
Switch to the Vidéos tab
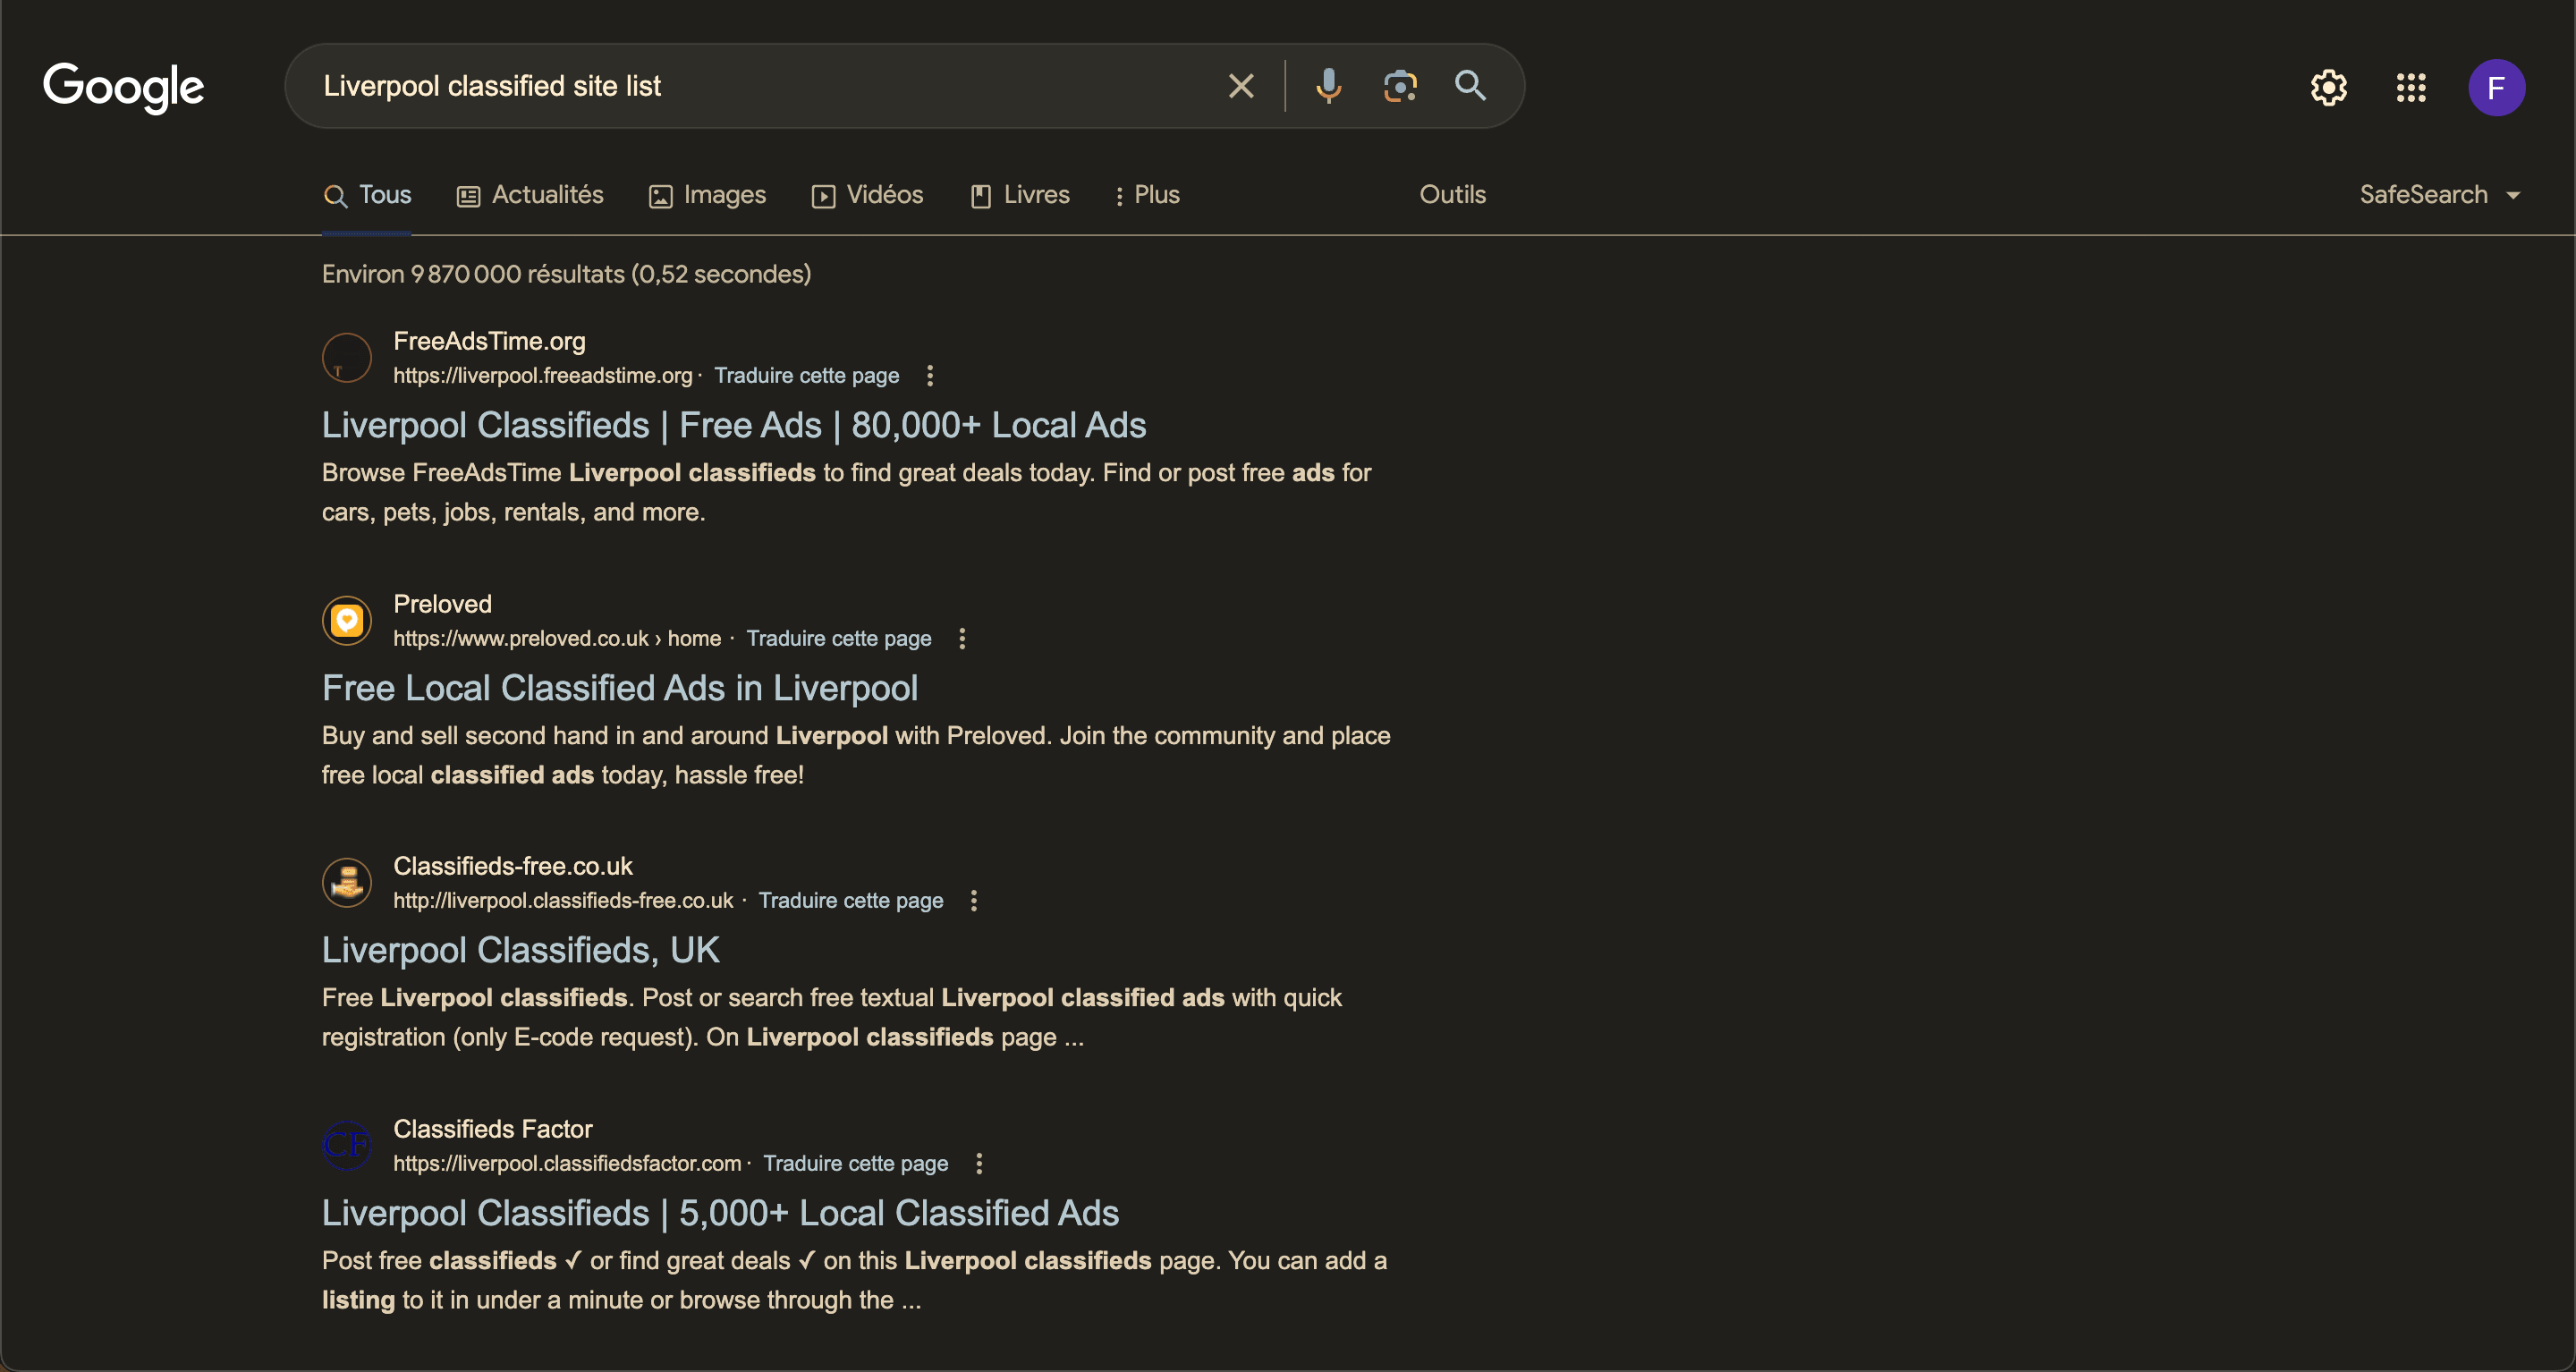867,195
